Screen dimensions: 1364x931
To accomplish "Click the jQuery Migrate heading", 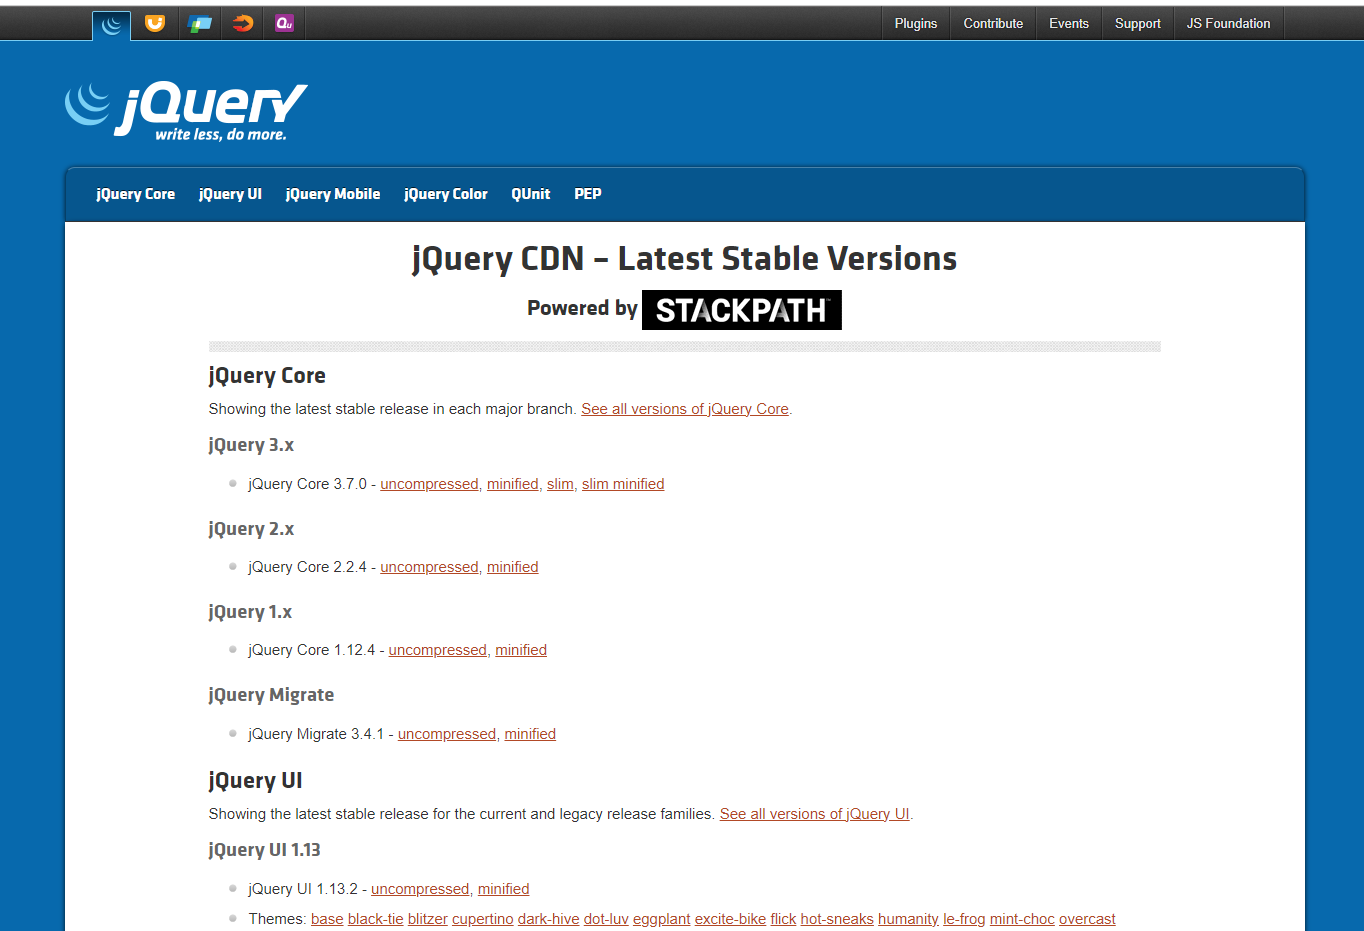I will click(271, 695).
